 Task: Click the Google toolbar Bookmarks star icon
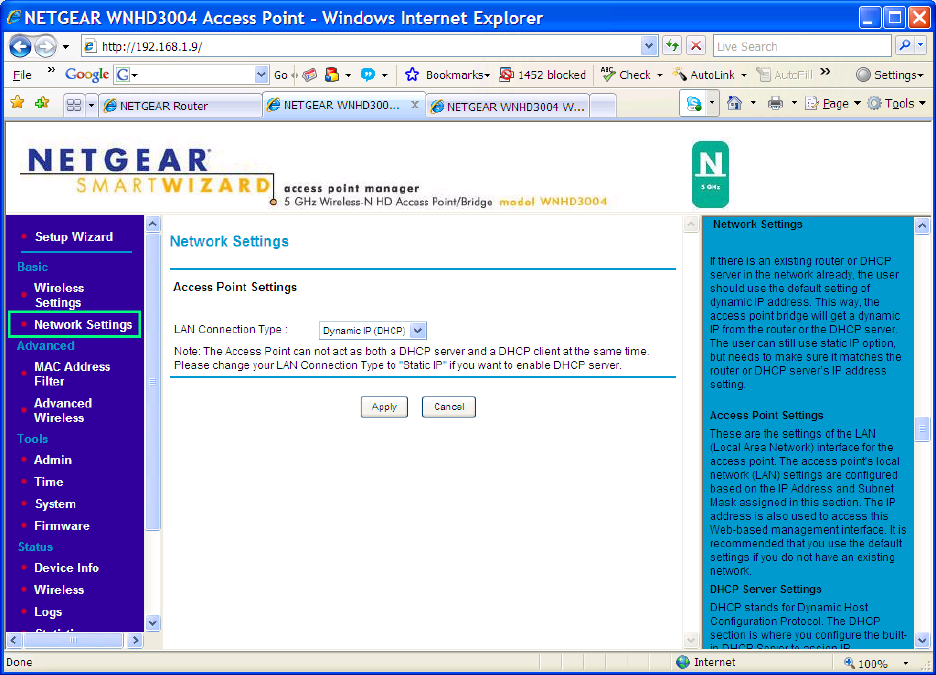412,75
